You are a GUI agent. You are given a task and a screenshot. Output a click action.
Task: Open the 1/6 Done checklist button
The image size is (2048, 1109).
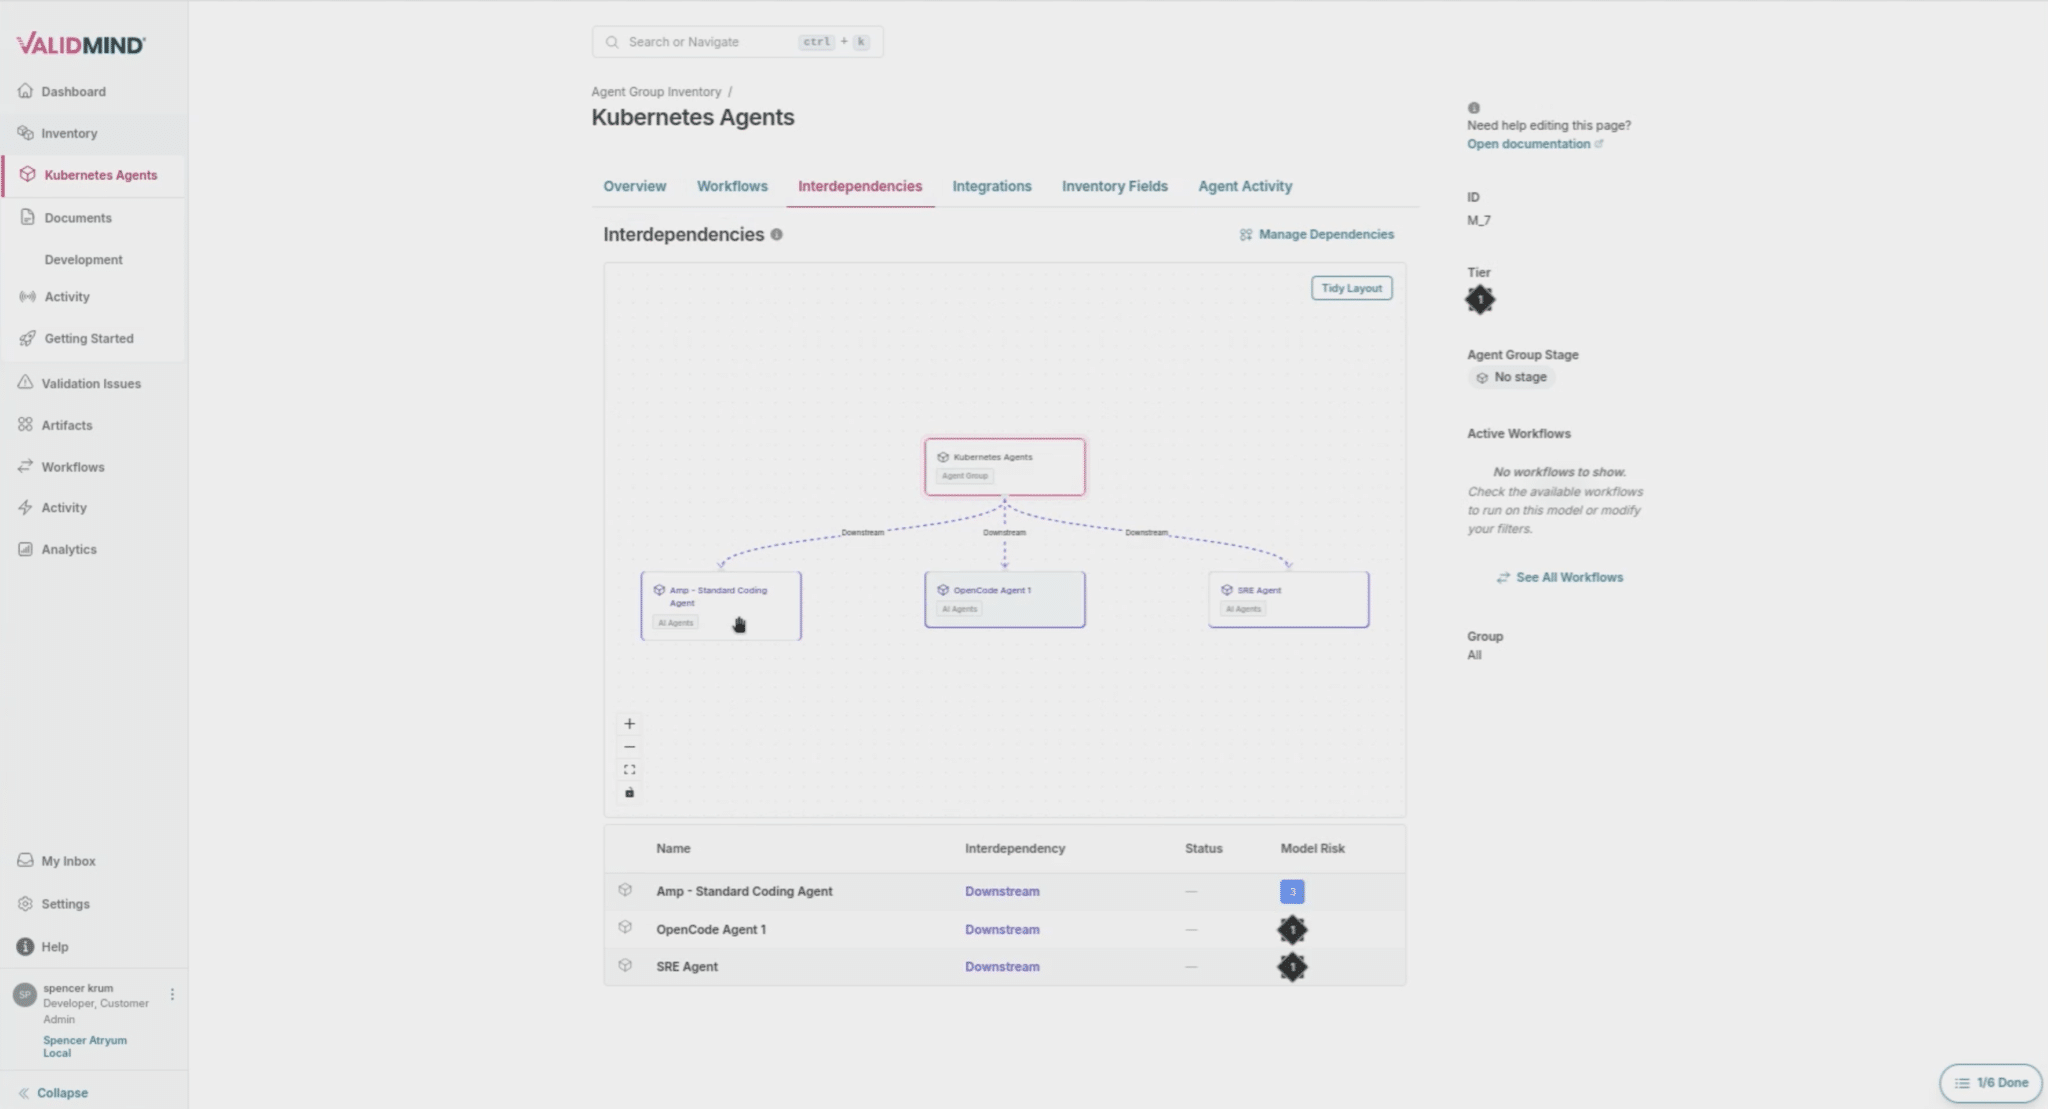[x=1990, y=1083]
